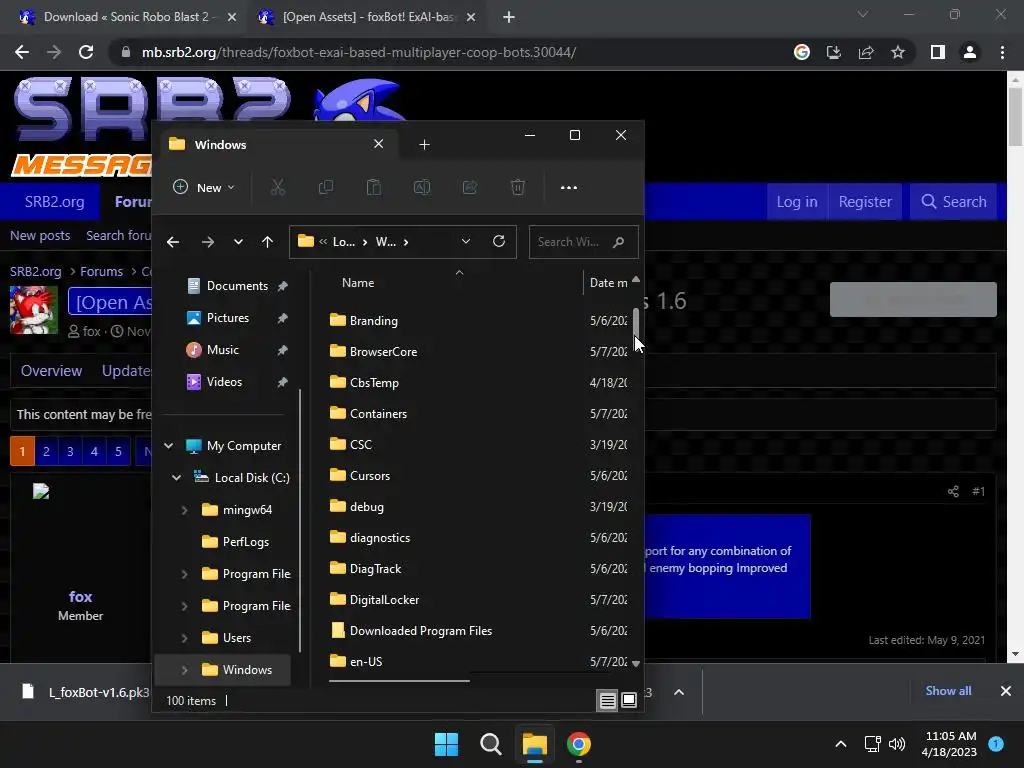Click the Chrome address bar URL
This screenshot has width=1024, height=768.
(x=359, y=52)
